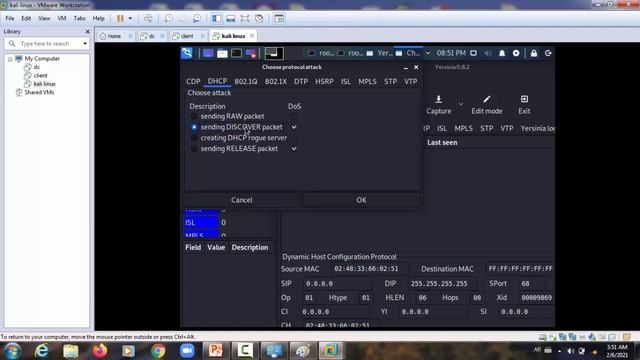640x360 pixels.
Task: Launch the terminal emulator from Kali panel
Action: point(236,53)
